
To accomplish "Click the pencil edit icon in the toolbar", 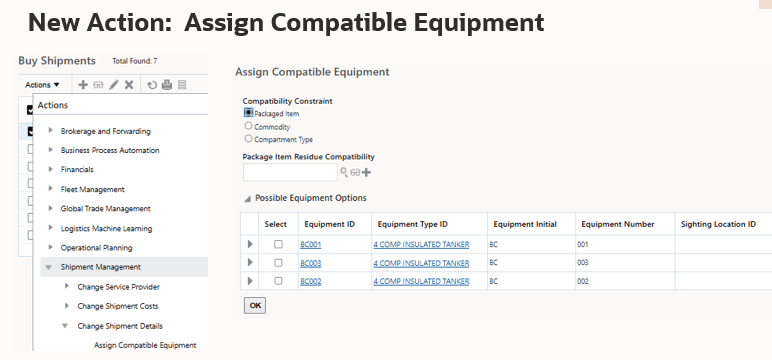I will tap(114, 85).
